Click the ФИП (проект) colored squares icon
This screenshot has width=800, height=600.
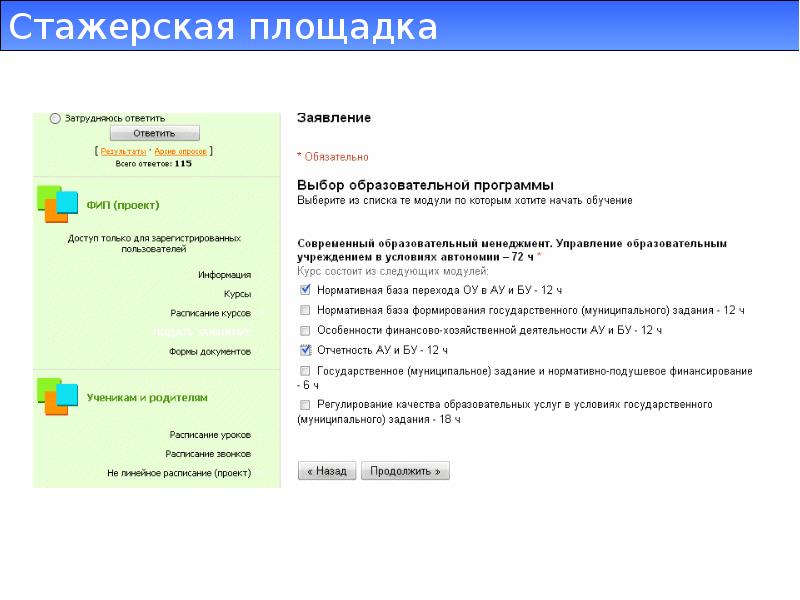[x=57, y=204]
